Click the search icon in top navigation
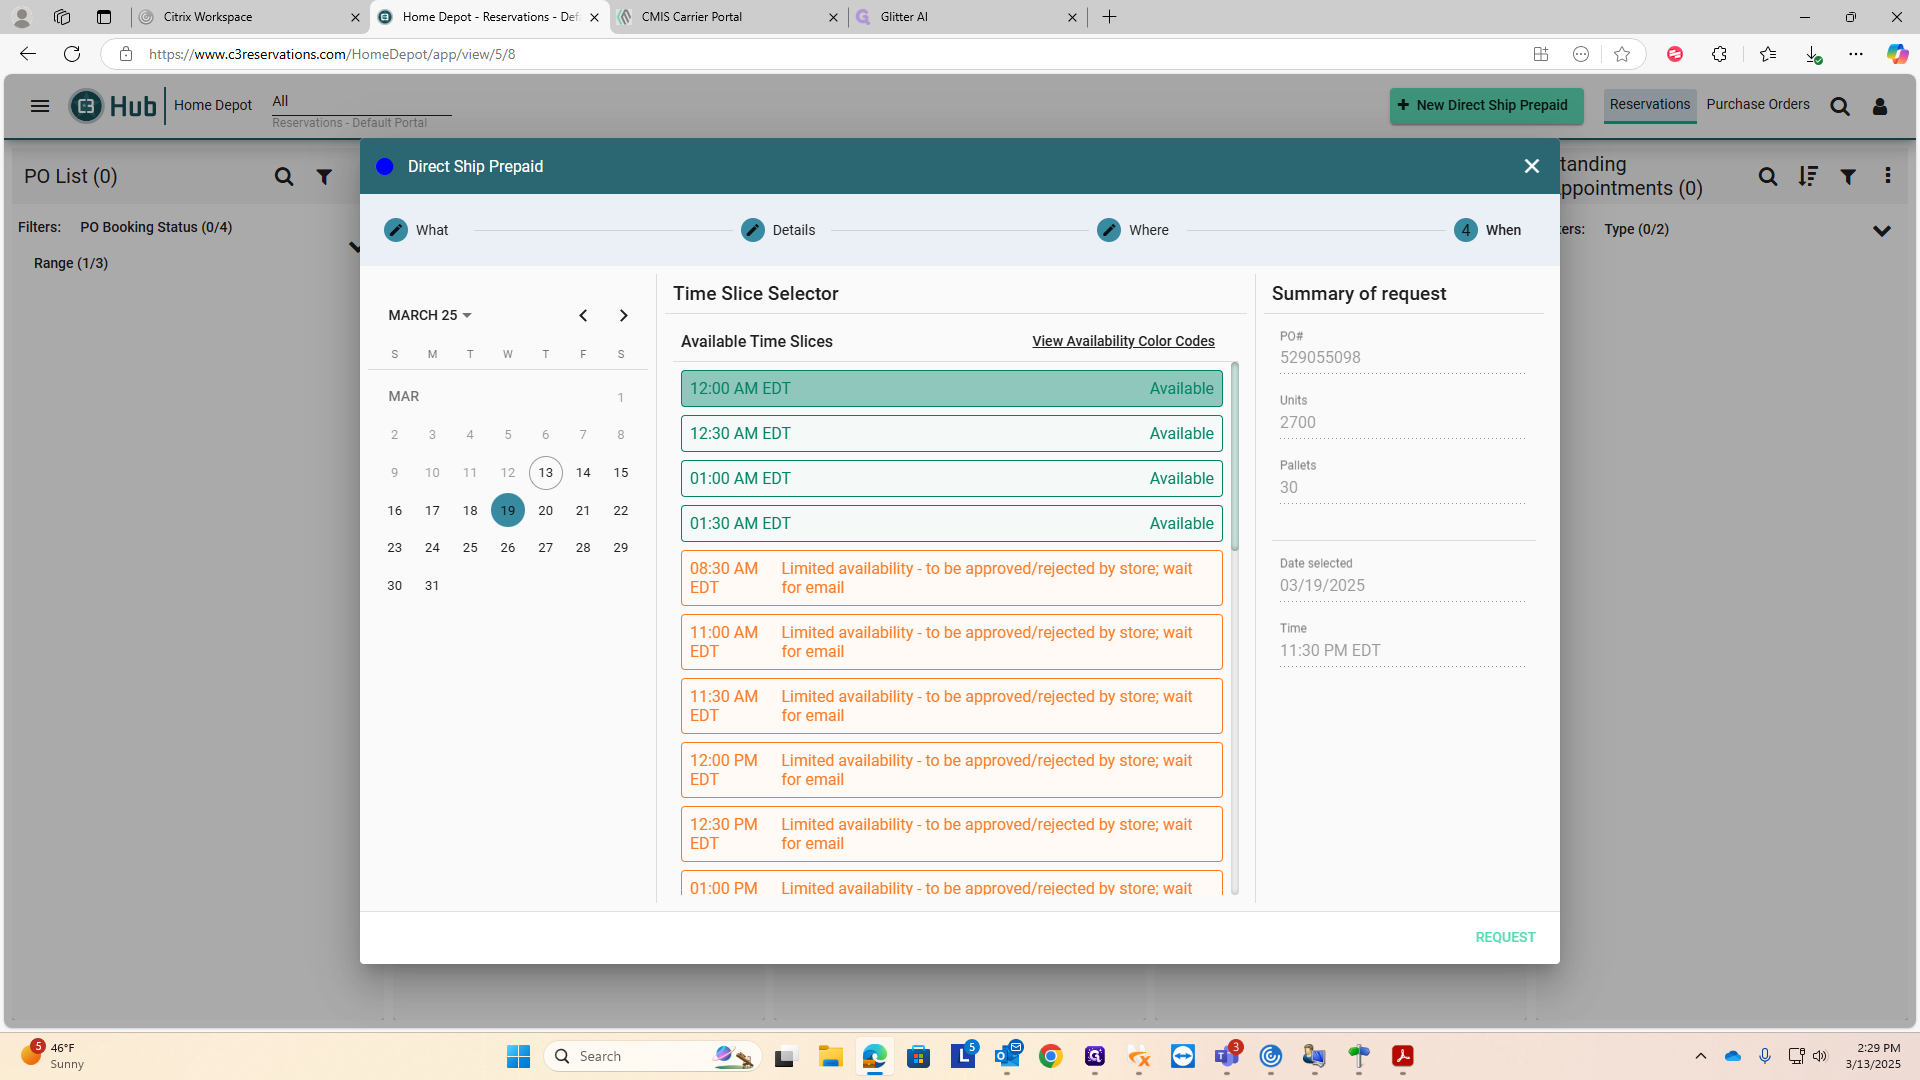Screen dimensions: 1920x1080 click(x=1839, y=107)
